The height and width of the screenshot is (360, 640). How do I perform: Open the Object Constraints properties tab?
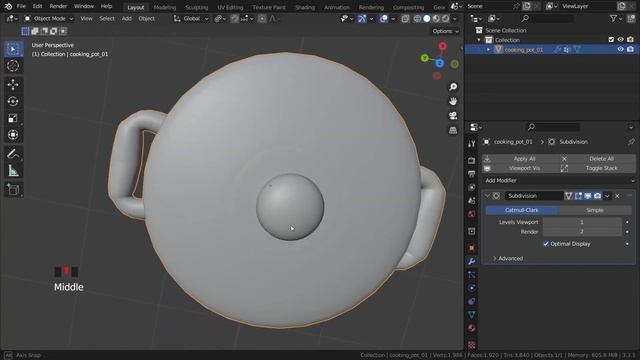coord(472,301)
